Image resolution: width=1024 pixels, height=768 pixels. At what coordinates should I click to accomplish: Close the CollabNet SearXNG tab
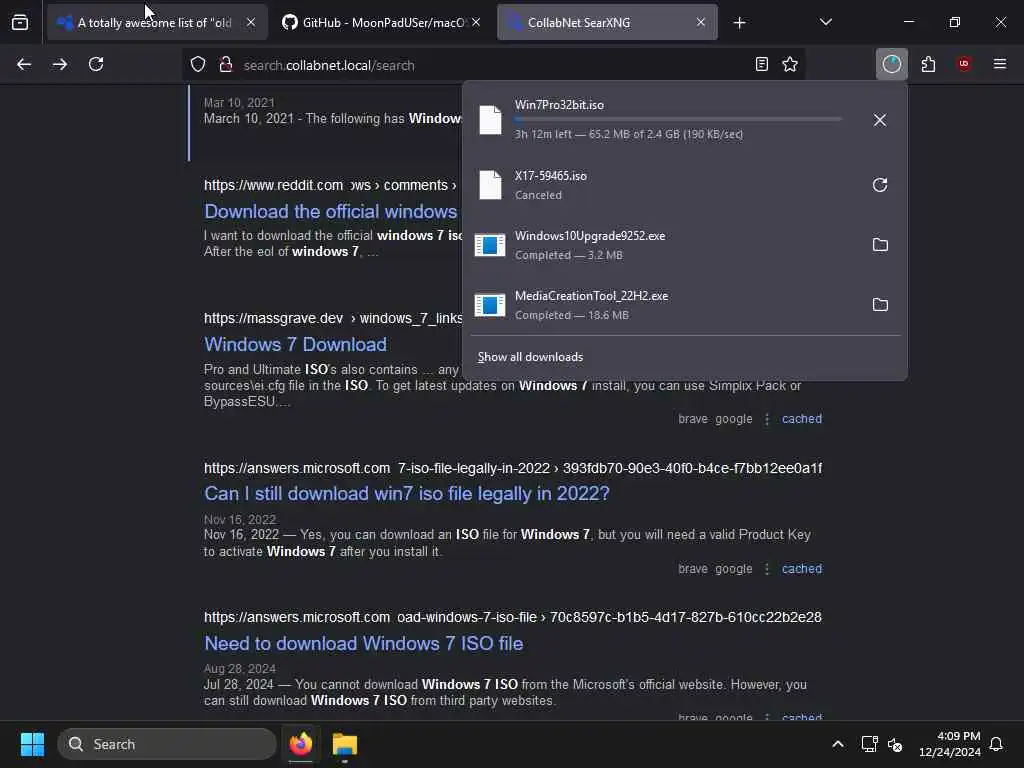(x=701, y=23)
